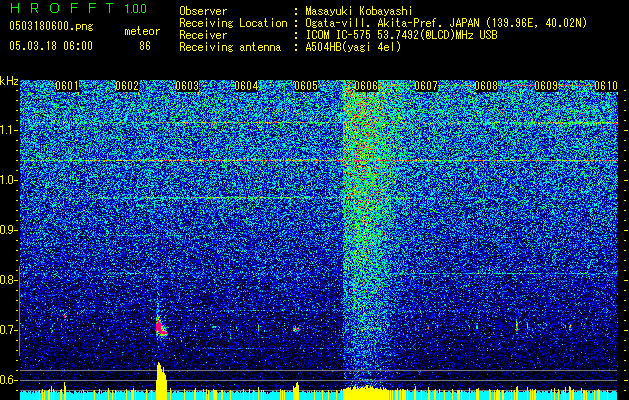Click the A504HB(yagi 4el) antenna text
Viewport: 629px width, 400px height.
point(353,47)
